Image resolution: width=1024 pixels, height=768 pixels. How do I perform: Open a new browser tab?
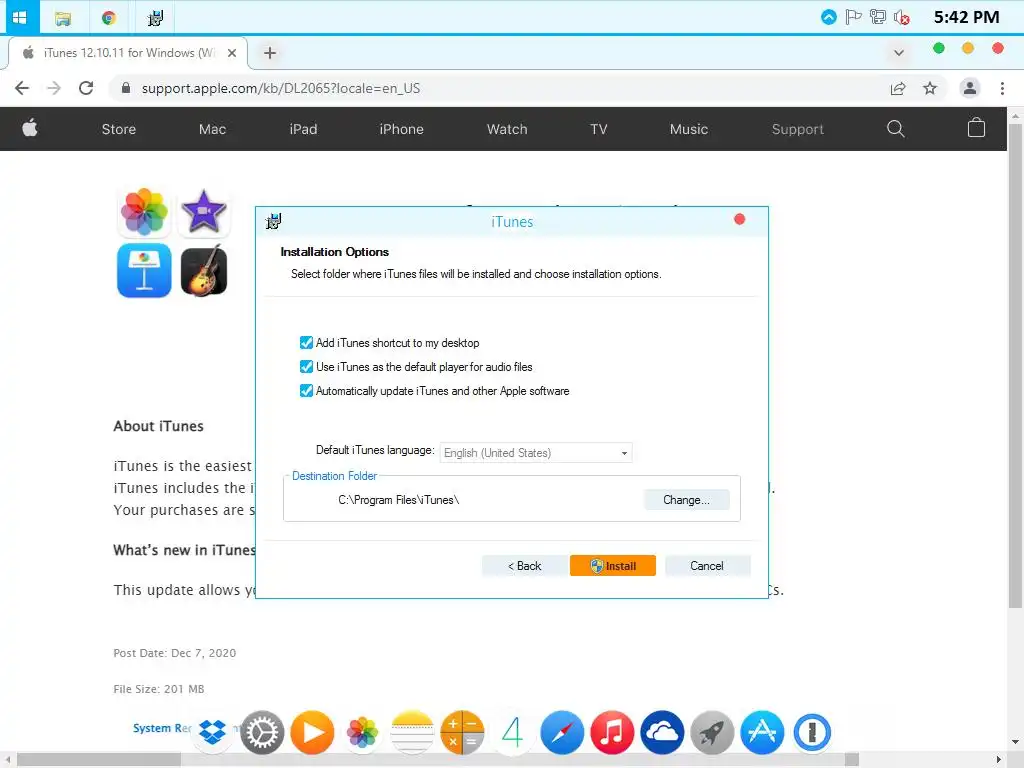[x=270, y=53]
